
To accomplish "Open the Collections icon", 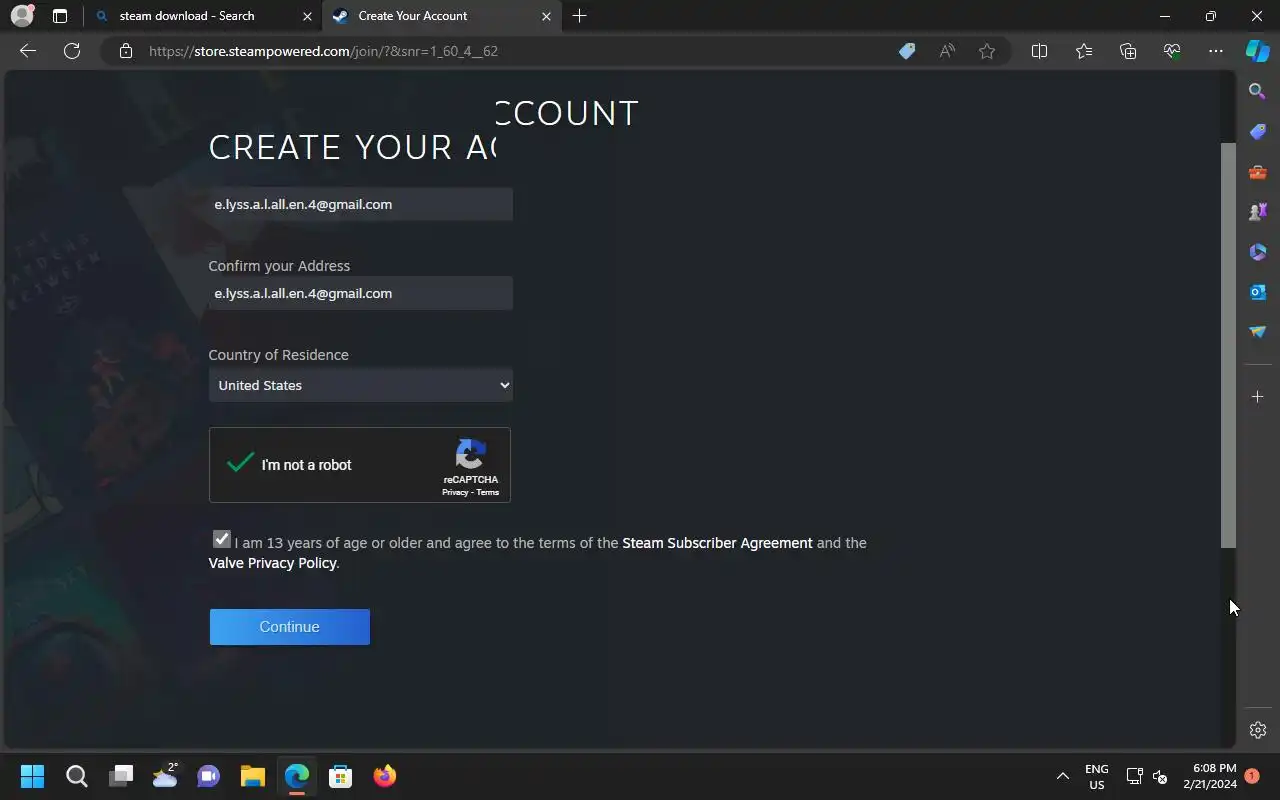I will [1128, 51].
